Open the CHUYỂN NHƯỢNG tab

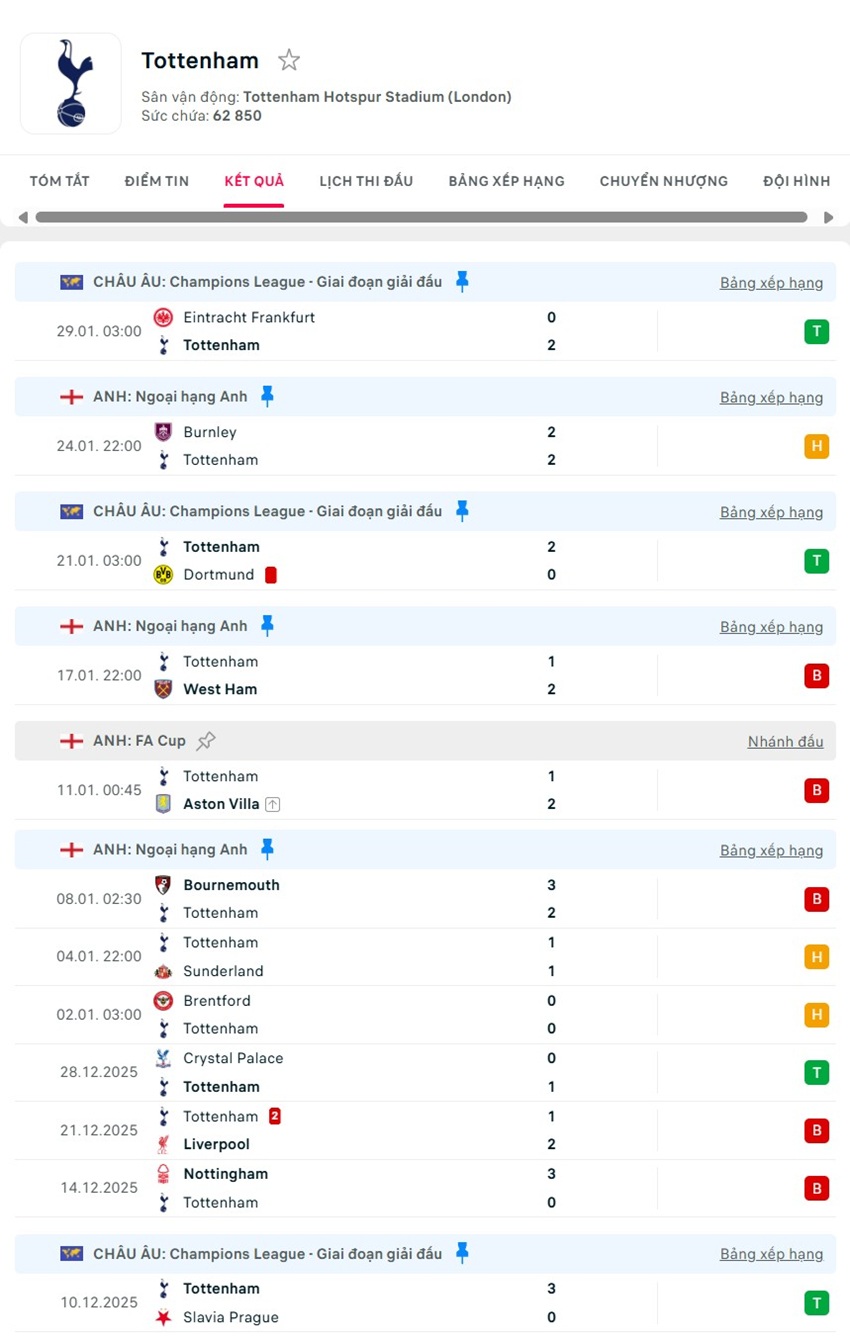663,181
